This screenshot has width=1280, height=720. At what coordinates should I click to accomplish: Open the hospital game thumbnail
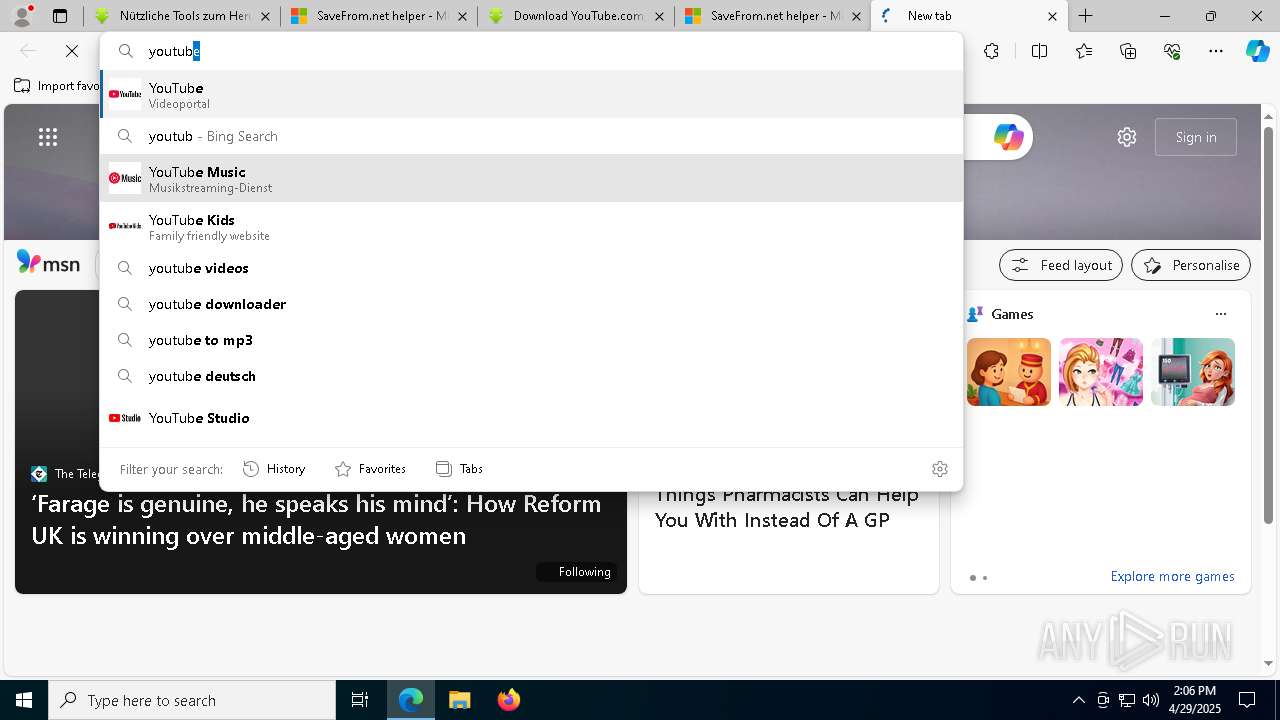pyautogui.click(x=1193, y=372)
